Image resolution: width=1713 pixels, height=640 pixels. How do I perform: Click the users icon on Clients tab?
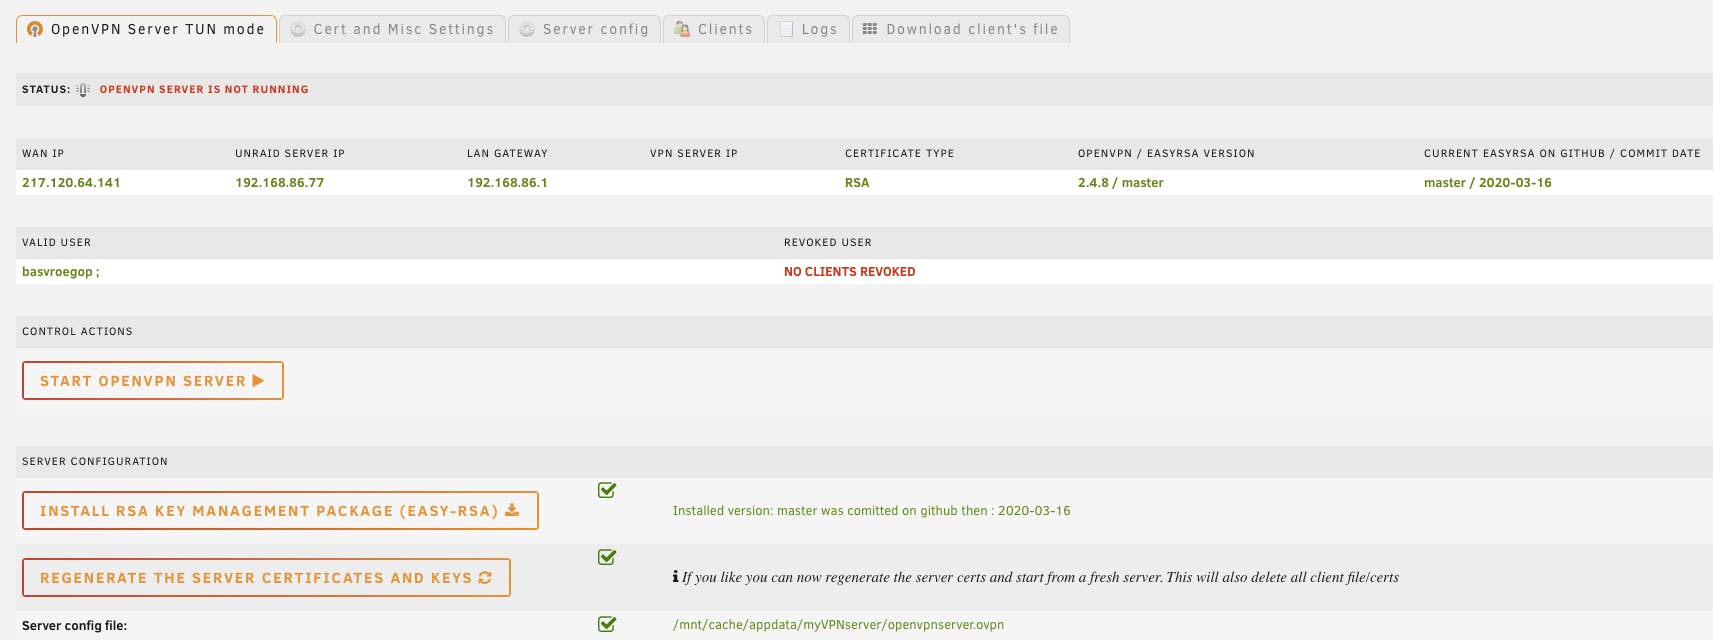(682, 29)
